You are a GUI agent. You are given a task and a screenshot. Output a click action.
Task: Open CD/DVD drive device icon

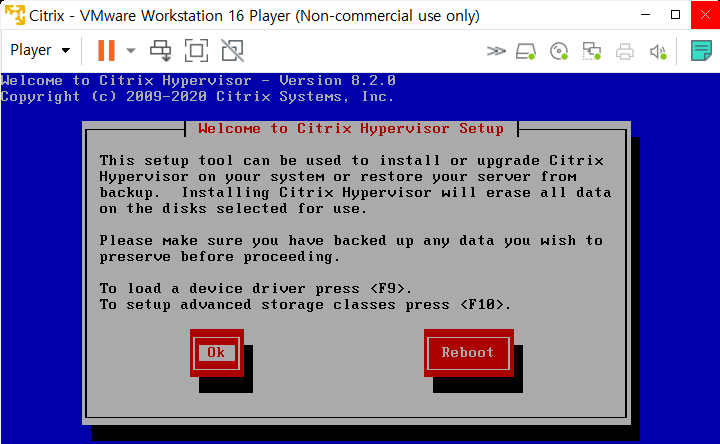(559, 51)
